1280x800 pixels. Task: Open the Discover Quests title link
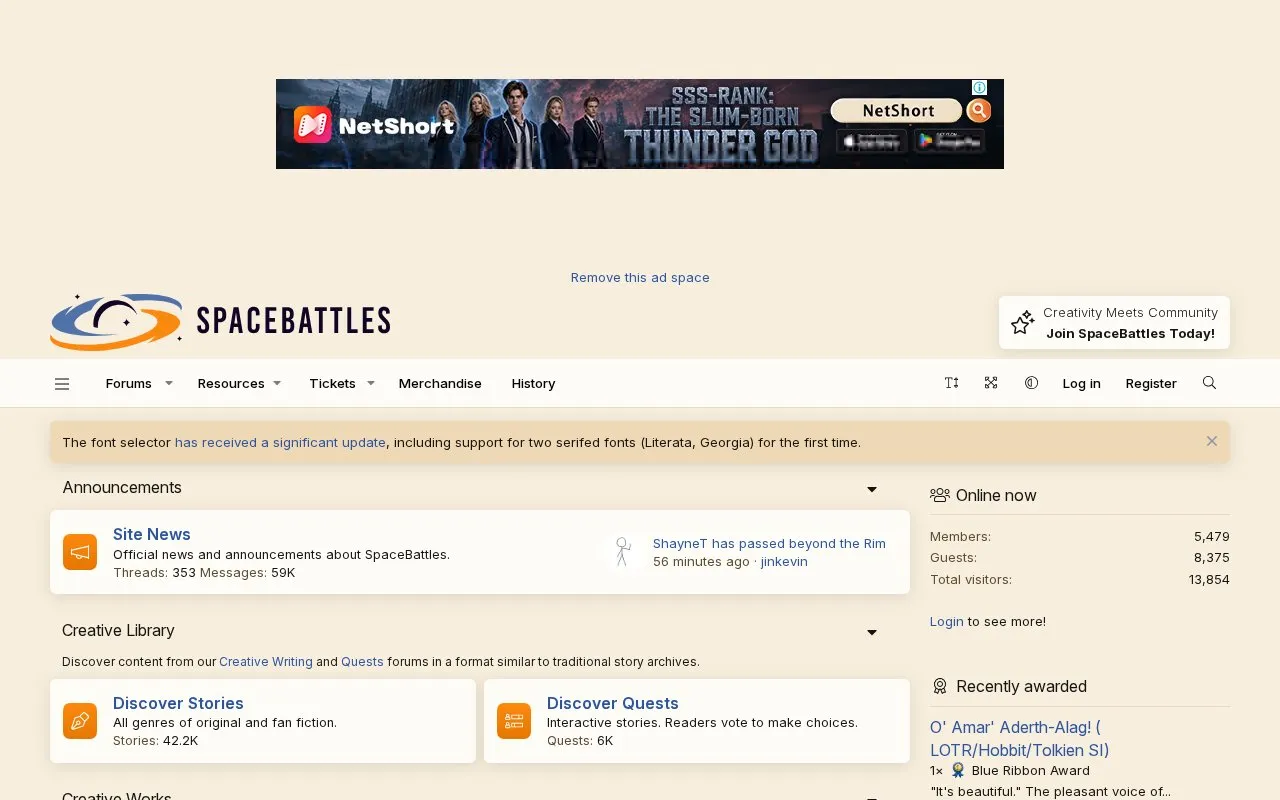[613, 703]
